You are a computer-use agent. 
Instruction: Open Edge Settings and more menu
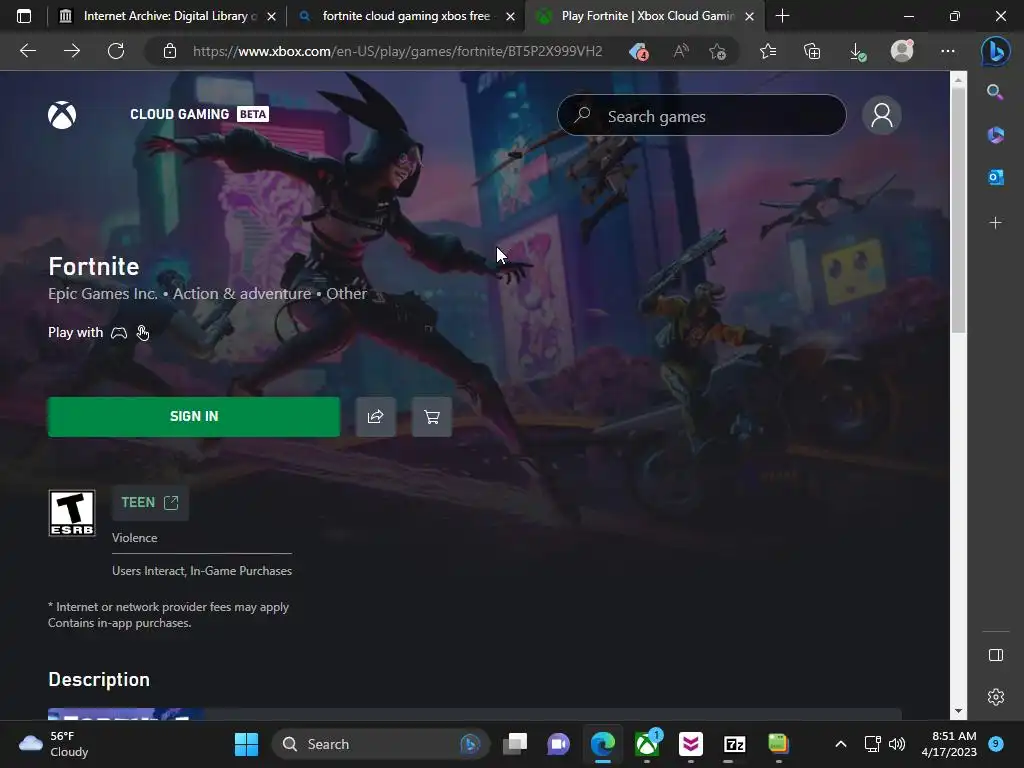(x=948, y=51)
